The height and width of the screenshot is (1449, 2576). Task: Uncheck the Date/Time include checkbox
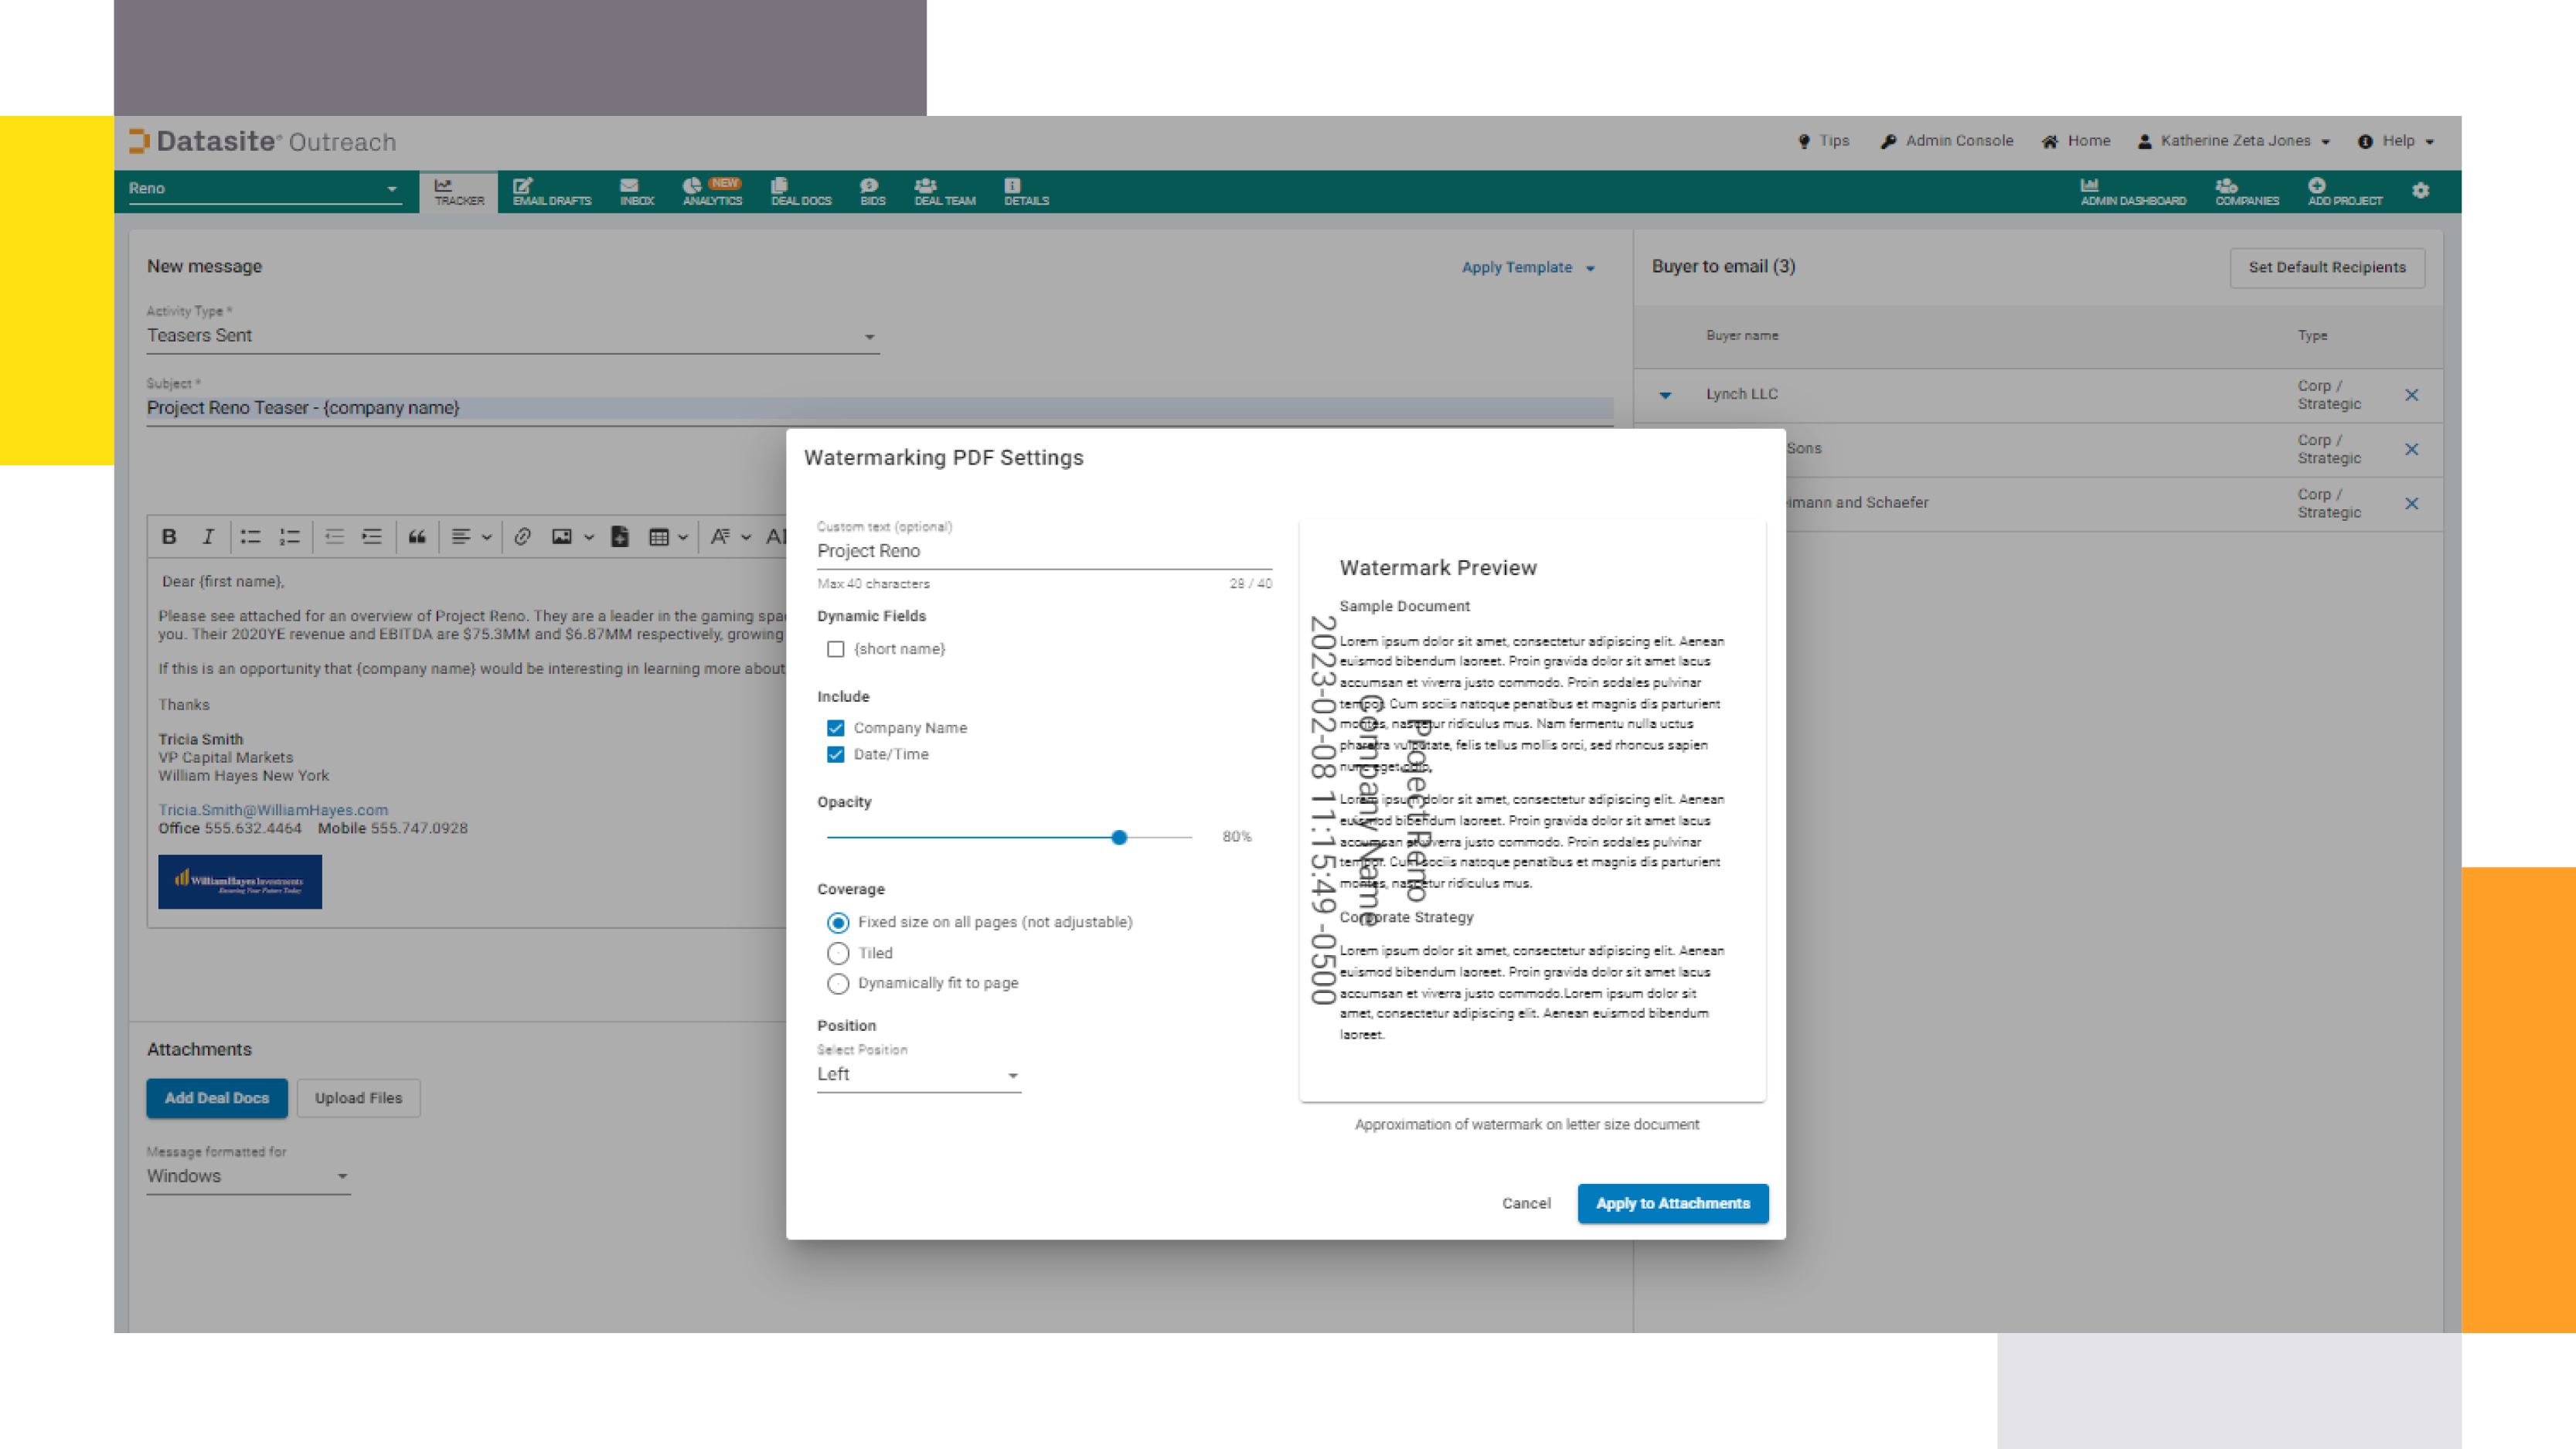tap(835, 755)
